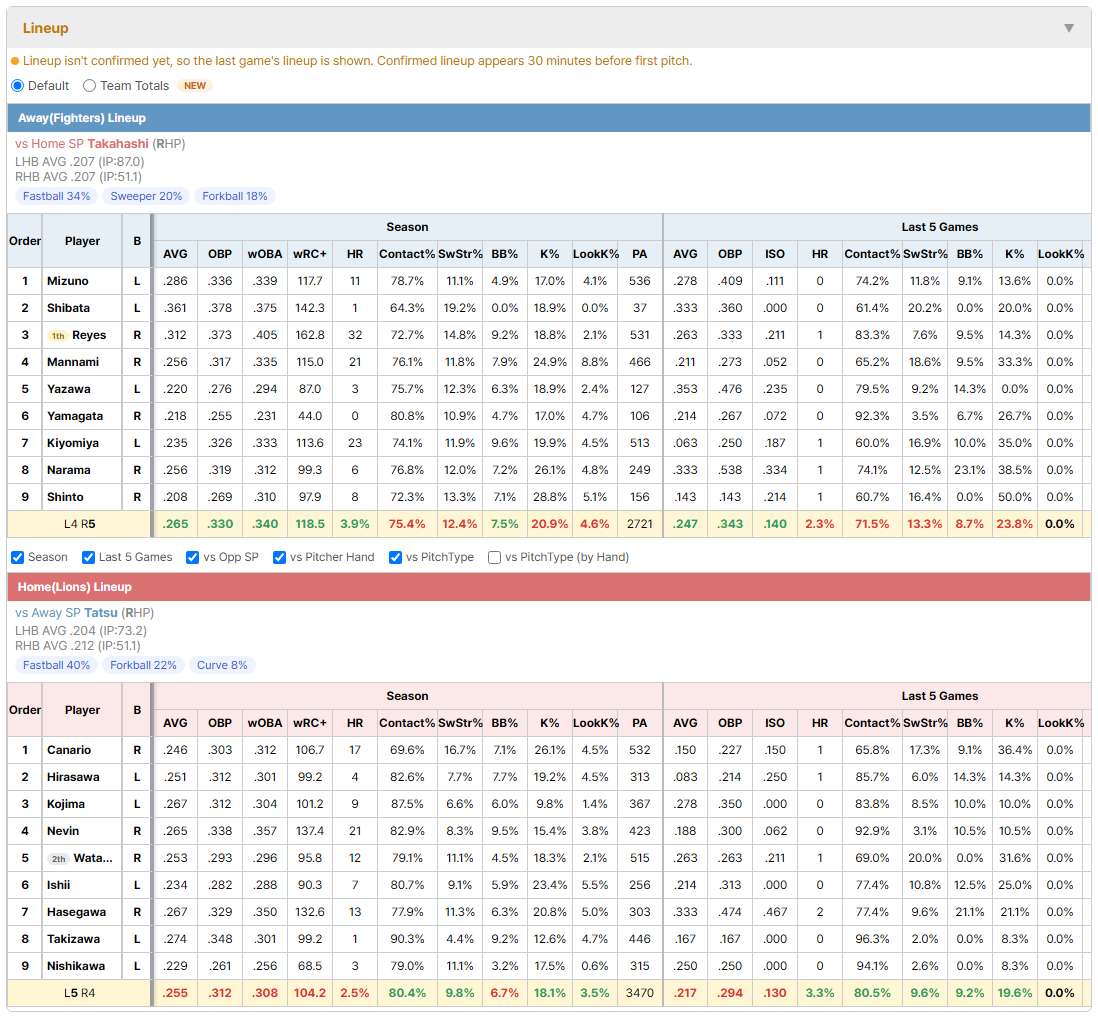Click player Takizawa in Lions lineup

74,939
